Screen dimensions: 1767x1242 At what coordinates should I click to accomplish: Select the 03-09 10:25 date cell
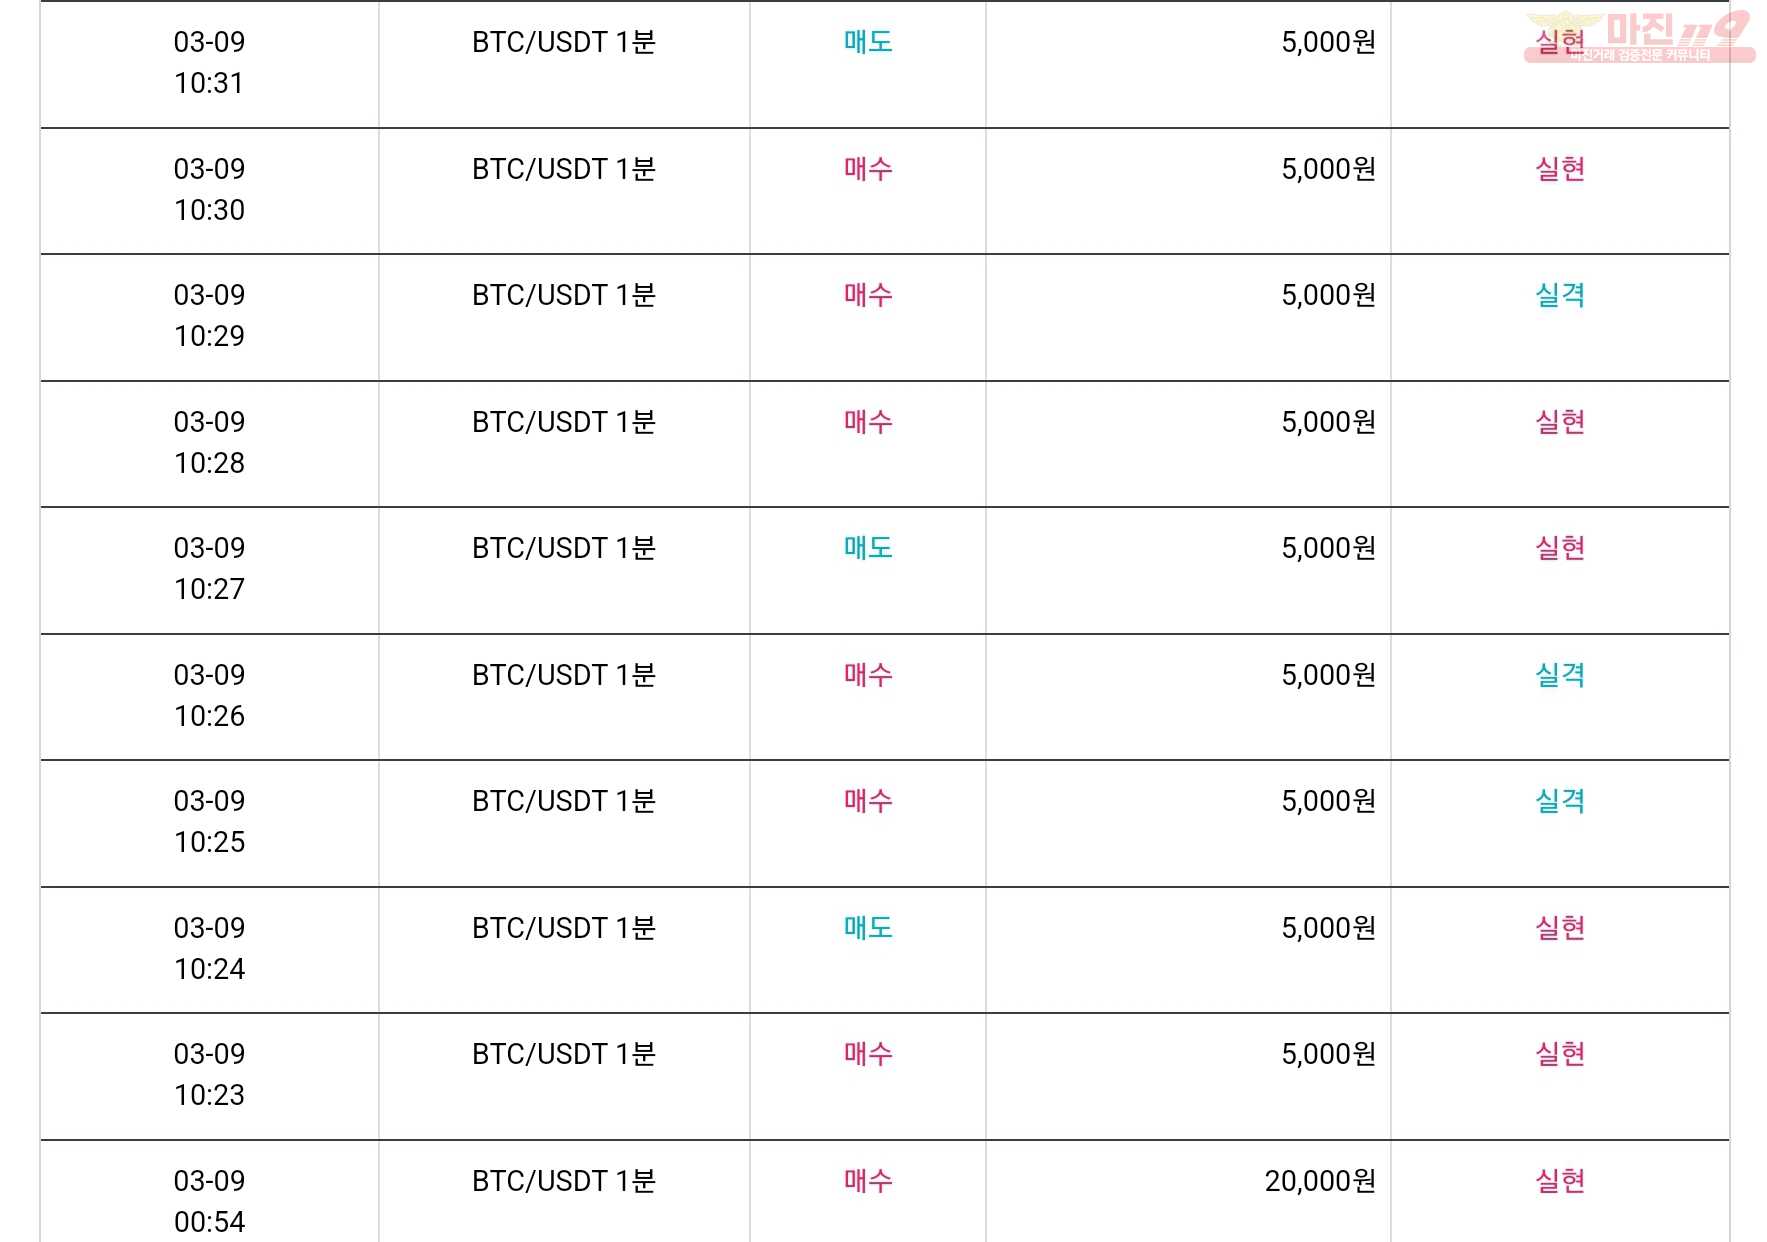pyautogui.click(x=209, y=822)
